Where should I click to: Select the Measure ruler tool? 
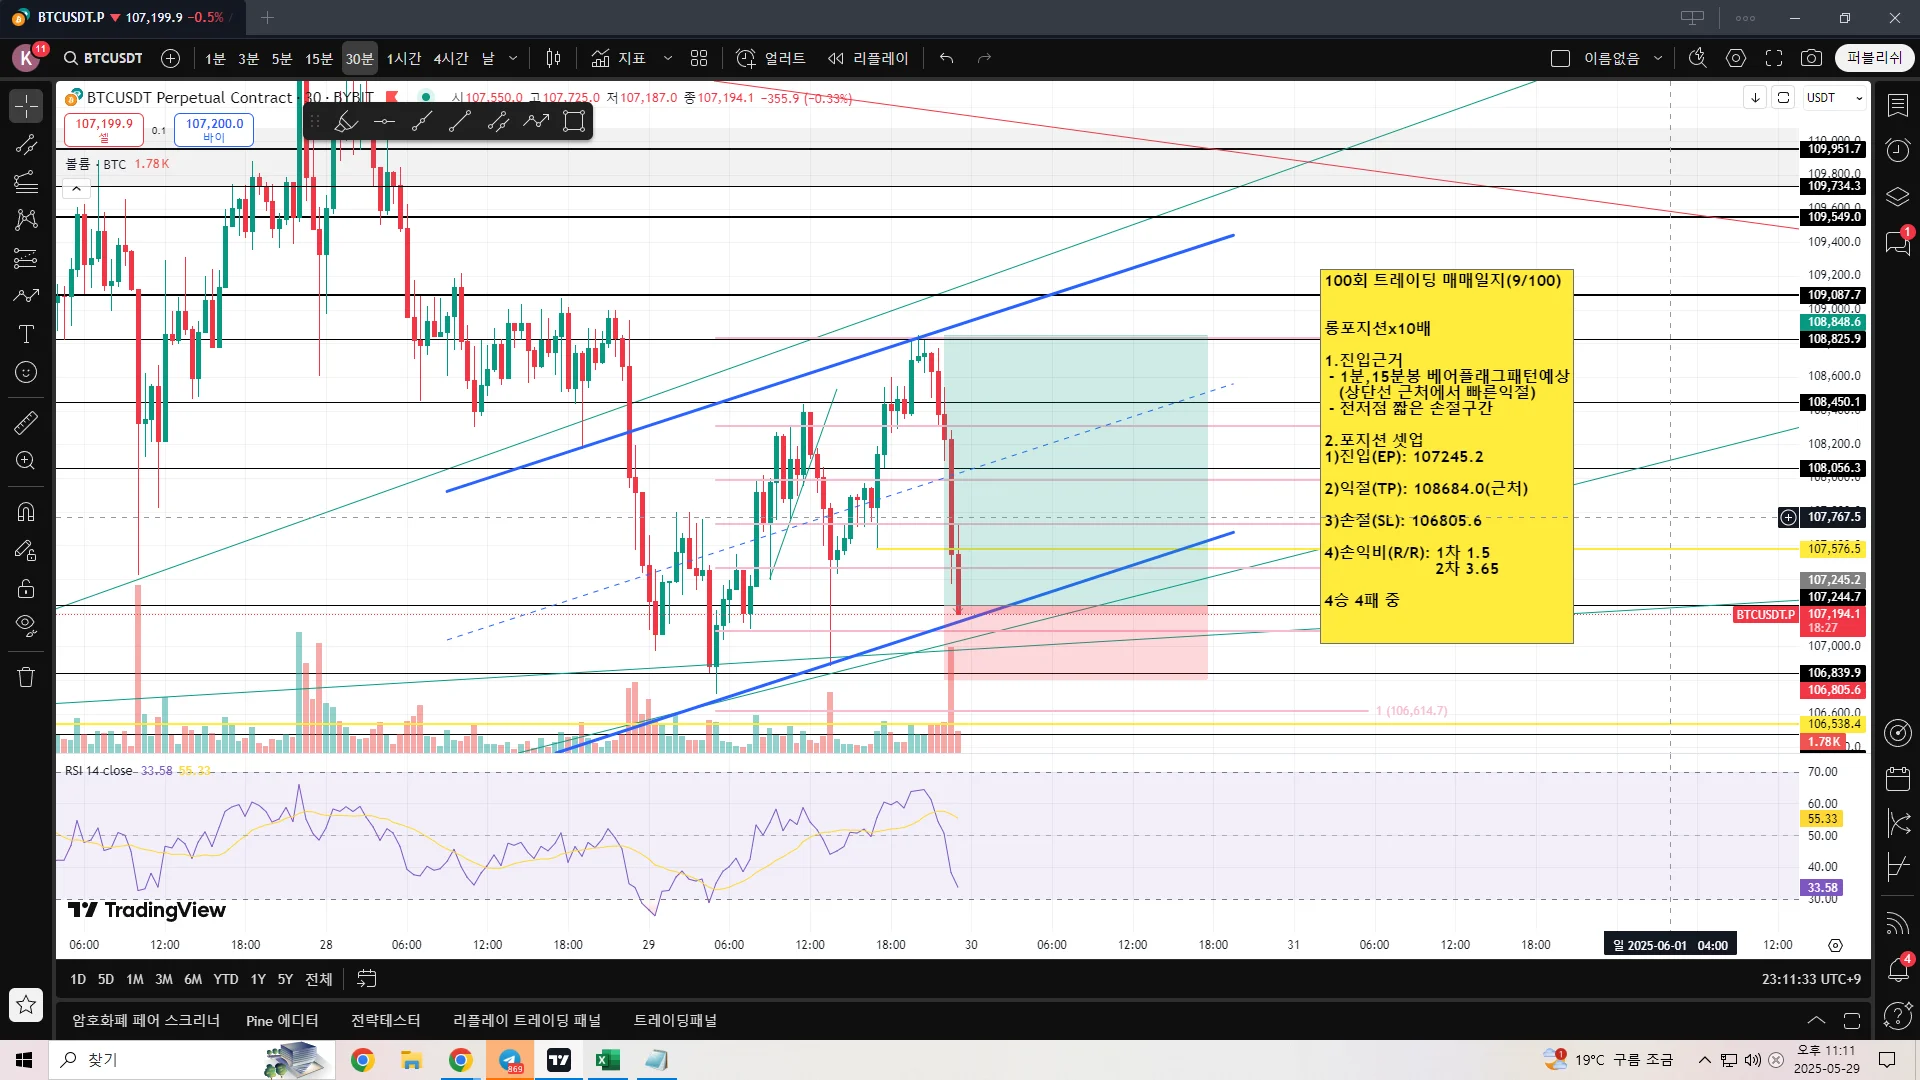point(26,423)
